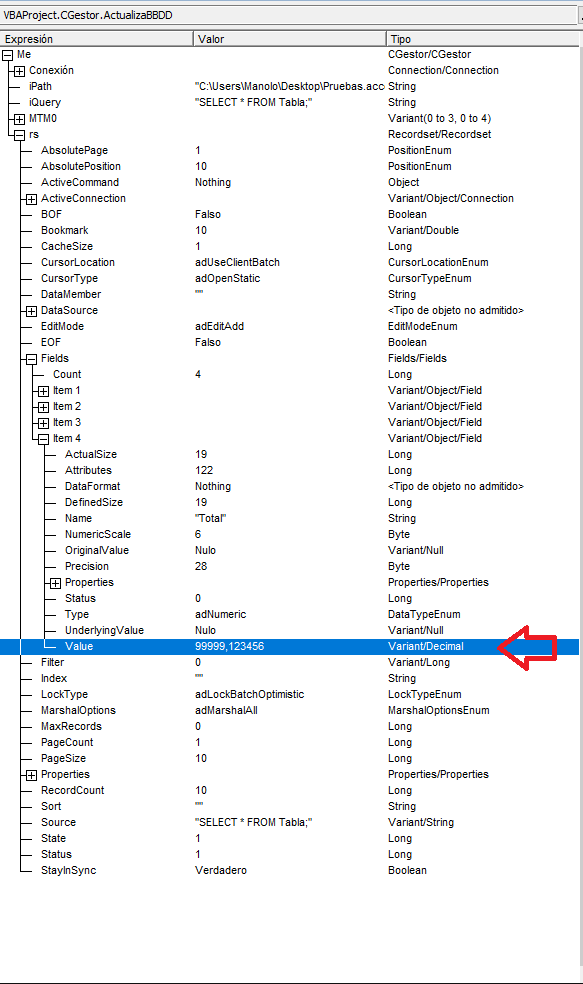Select the Expresión column header
Image resolution: width=583 pixels, height=984 pixels.
point(97,39)
